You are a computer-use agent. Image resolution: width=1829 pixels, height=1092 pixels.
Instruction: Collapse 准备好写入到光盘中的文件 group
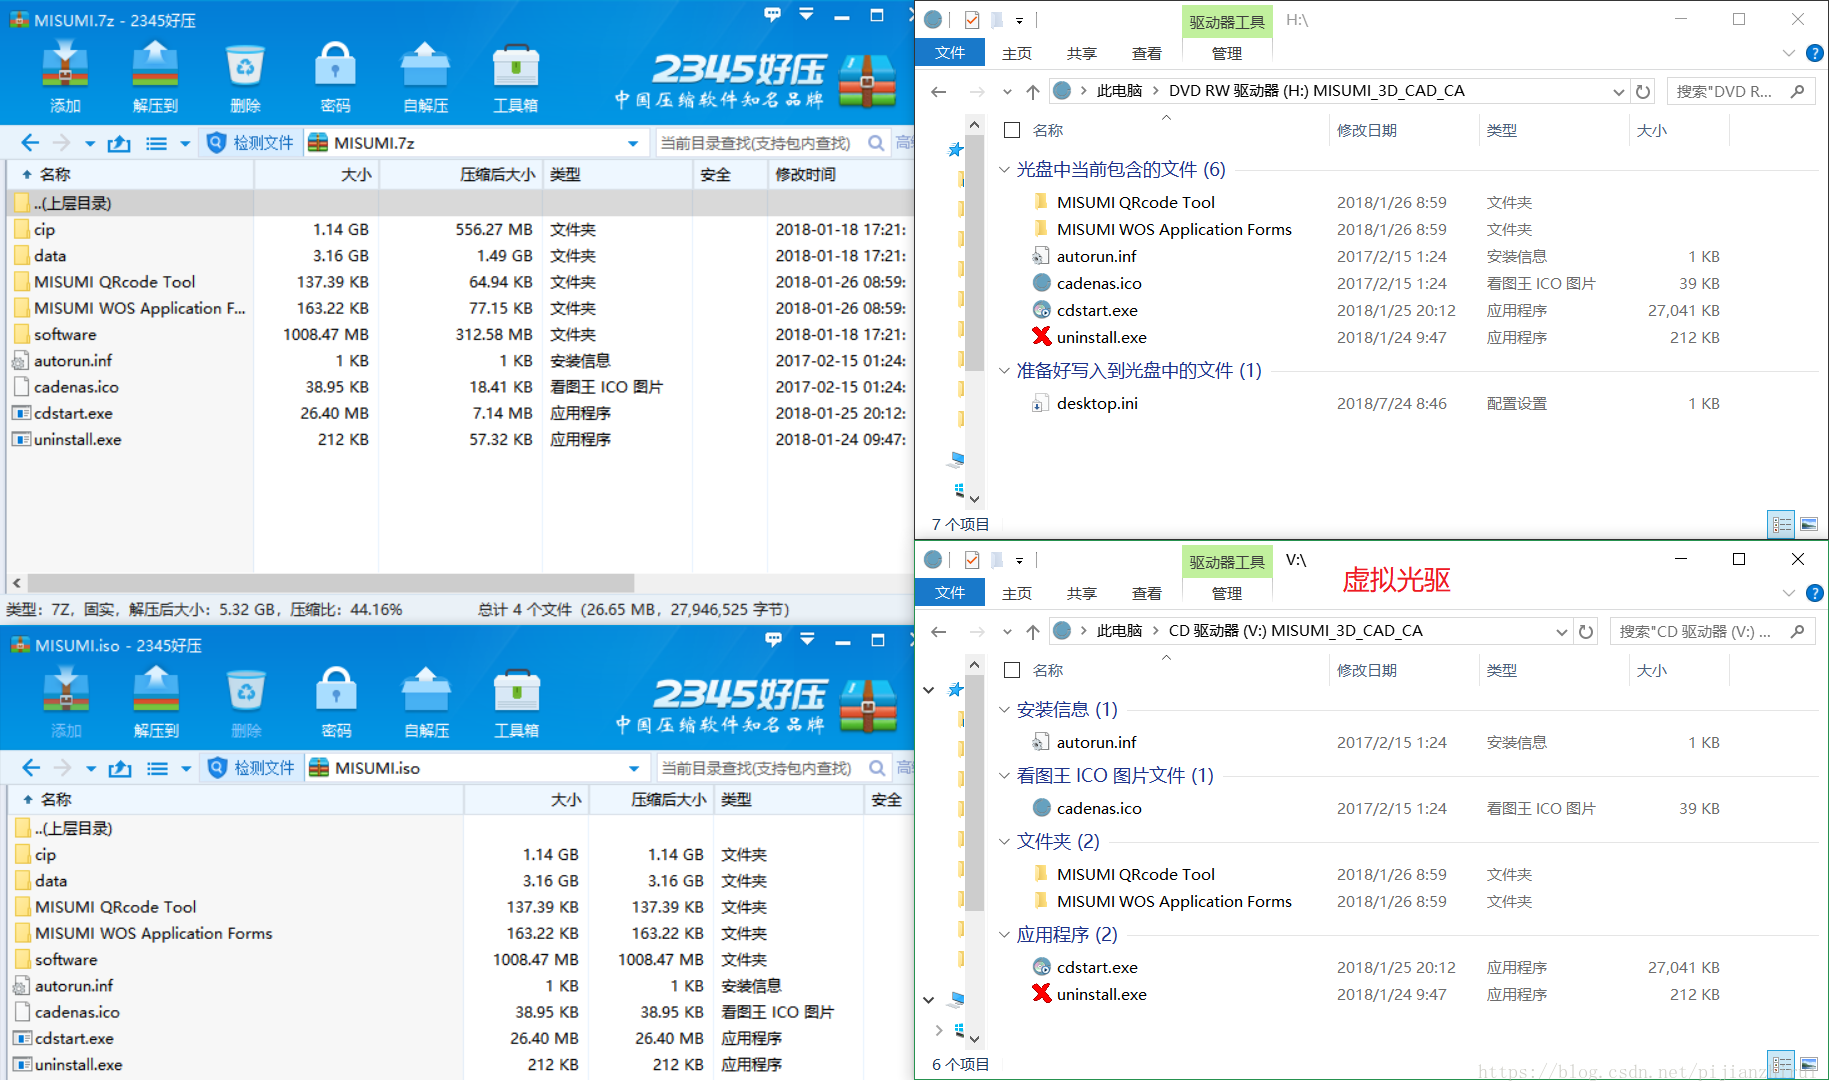click(x=1004, y=371)
